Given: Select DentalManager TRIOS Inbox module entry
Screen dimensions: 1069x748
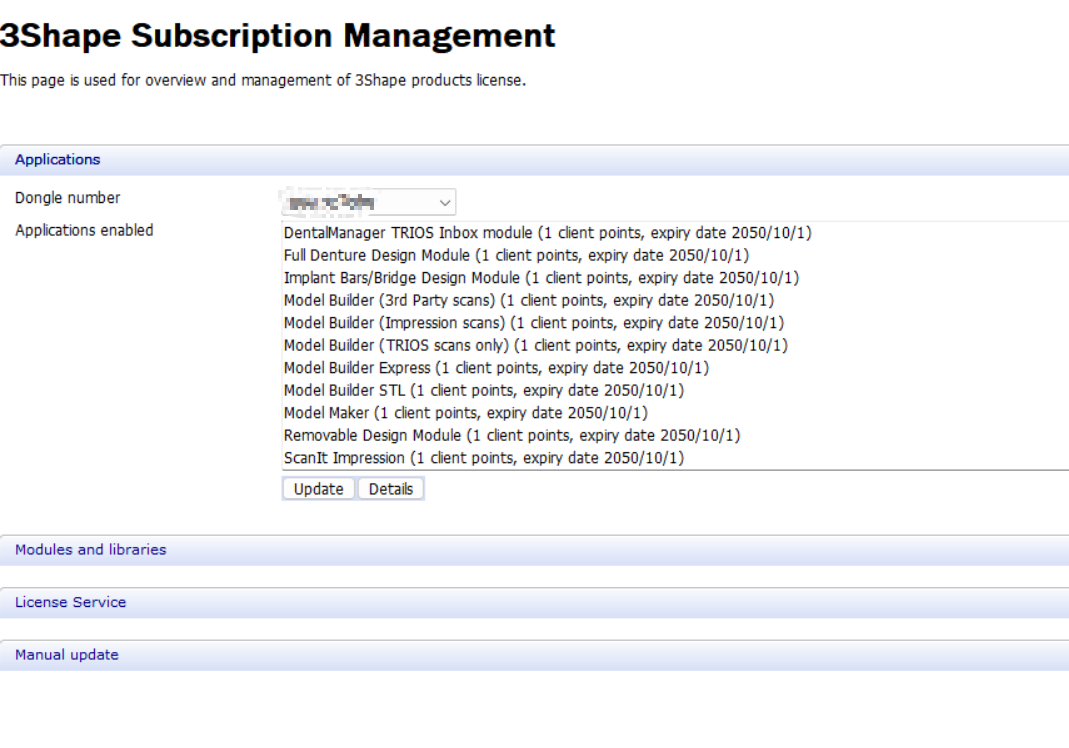Looking at the screenshot, I should tap(547, 233).
